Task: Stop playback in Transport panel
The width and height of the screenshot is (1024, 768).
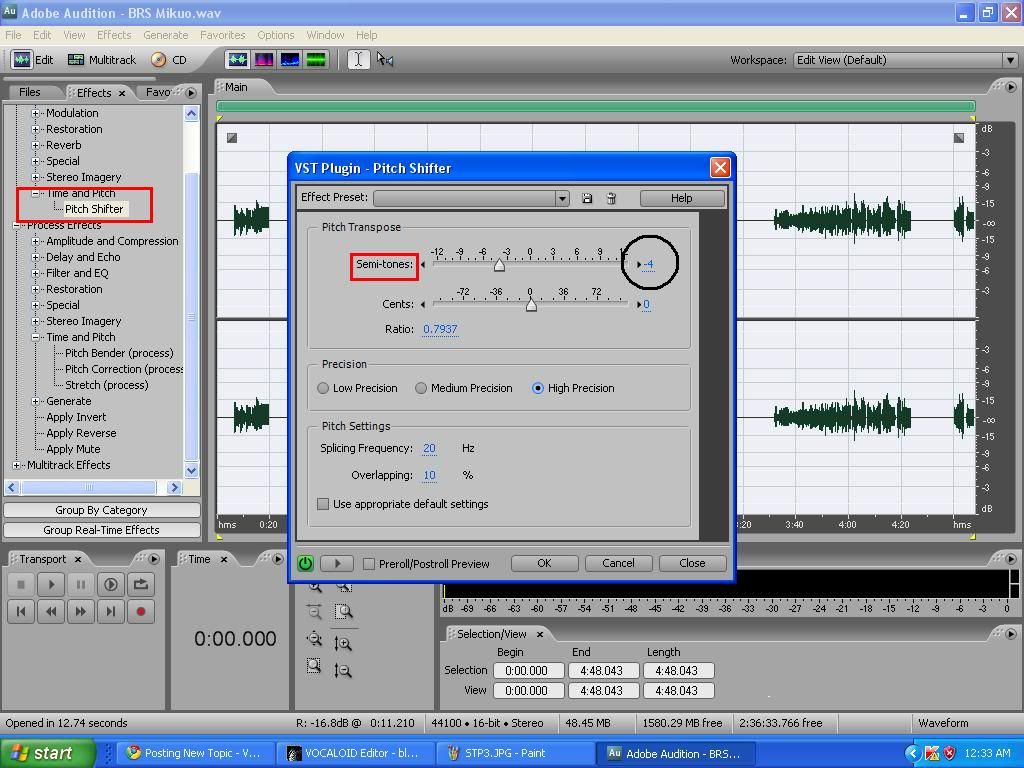Action: 21,584
